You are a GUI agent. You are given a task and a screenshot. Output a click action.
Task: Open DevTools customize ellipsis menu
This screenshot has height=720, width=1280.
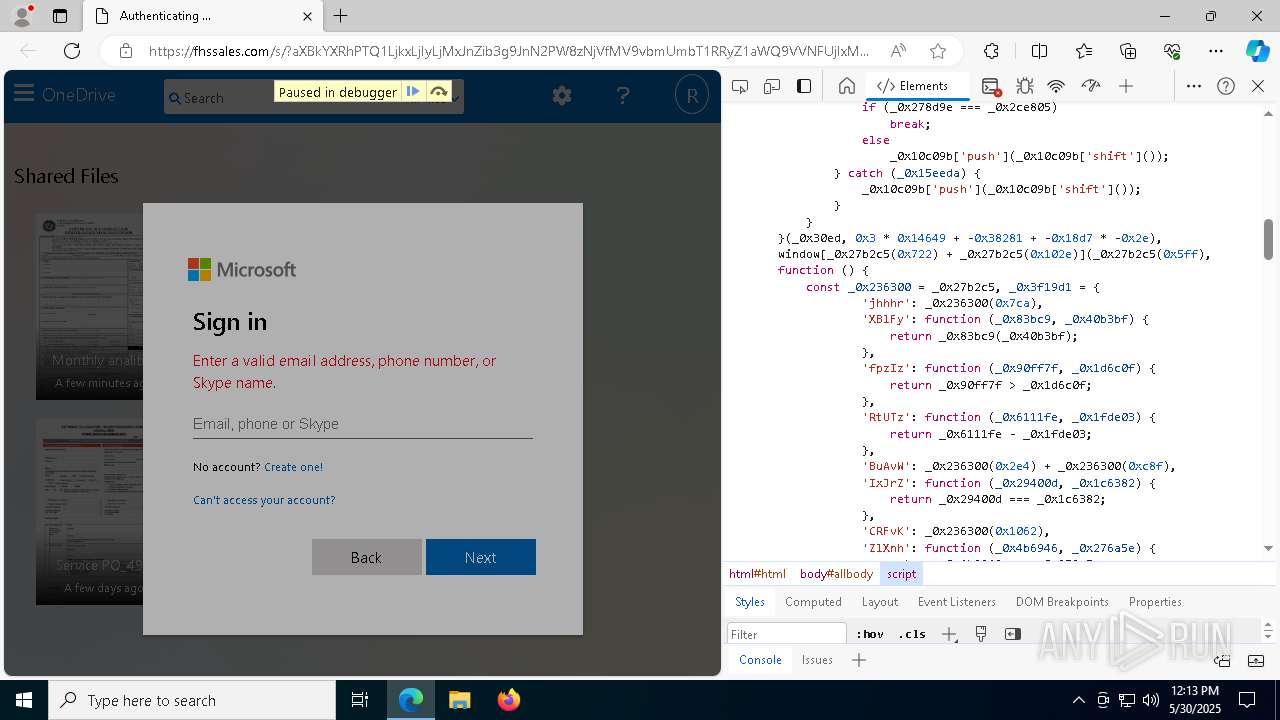pyautogui.click(x=1193, y=86)
